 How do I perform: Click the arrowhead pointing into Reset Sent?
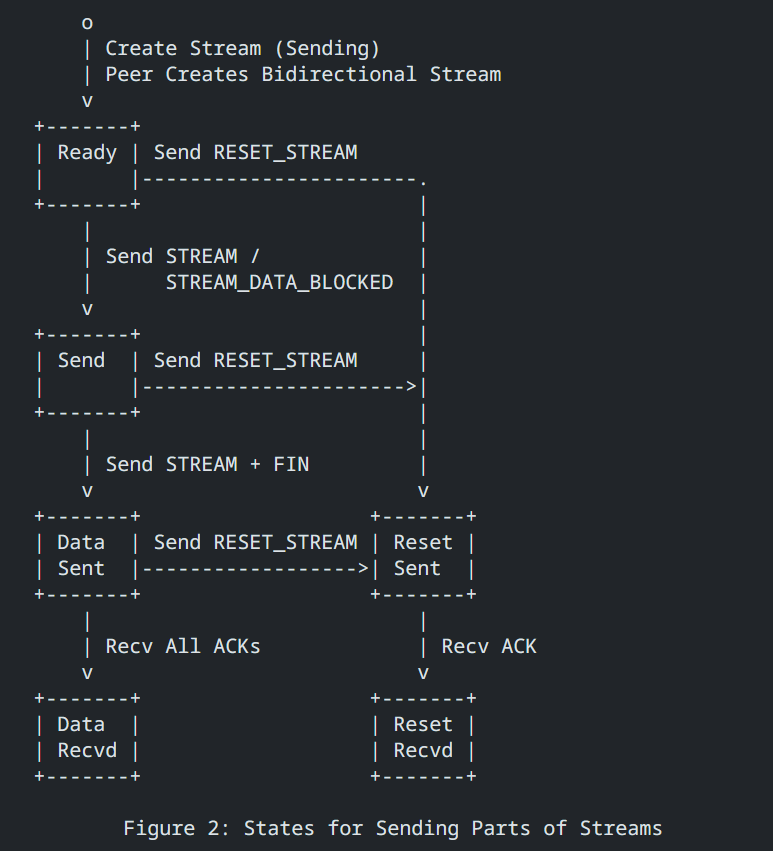point(363,568)
